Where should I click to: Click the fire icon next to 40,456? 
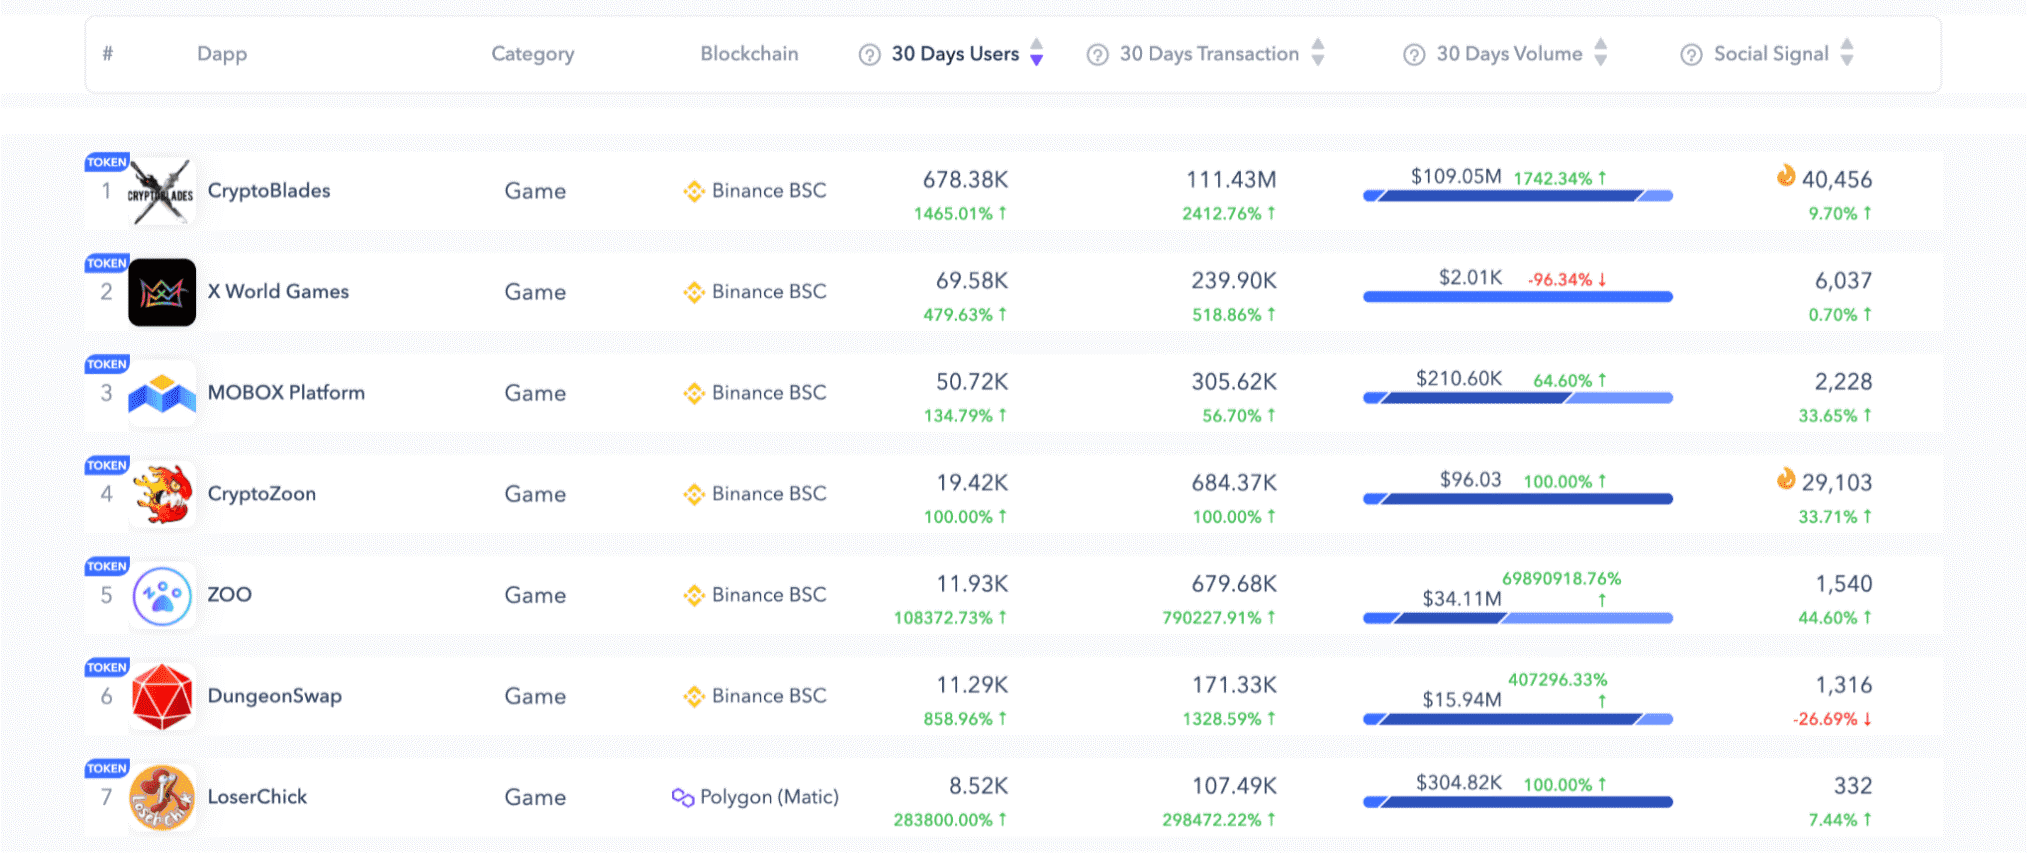[x=1786, y=176]
